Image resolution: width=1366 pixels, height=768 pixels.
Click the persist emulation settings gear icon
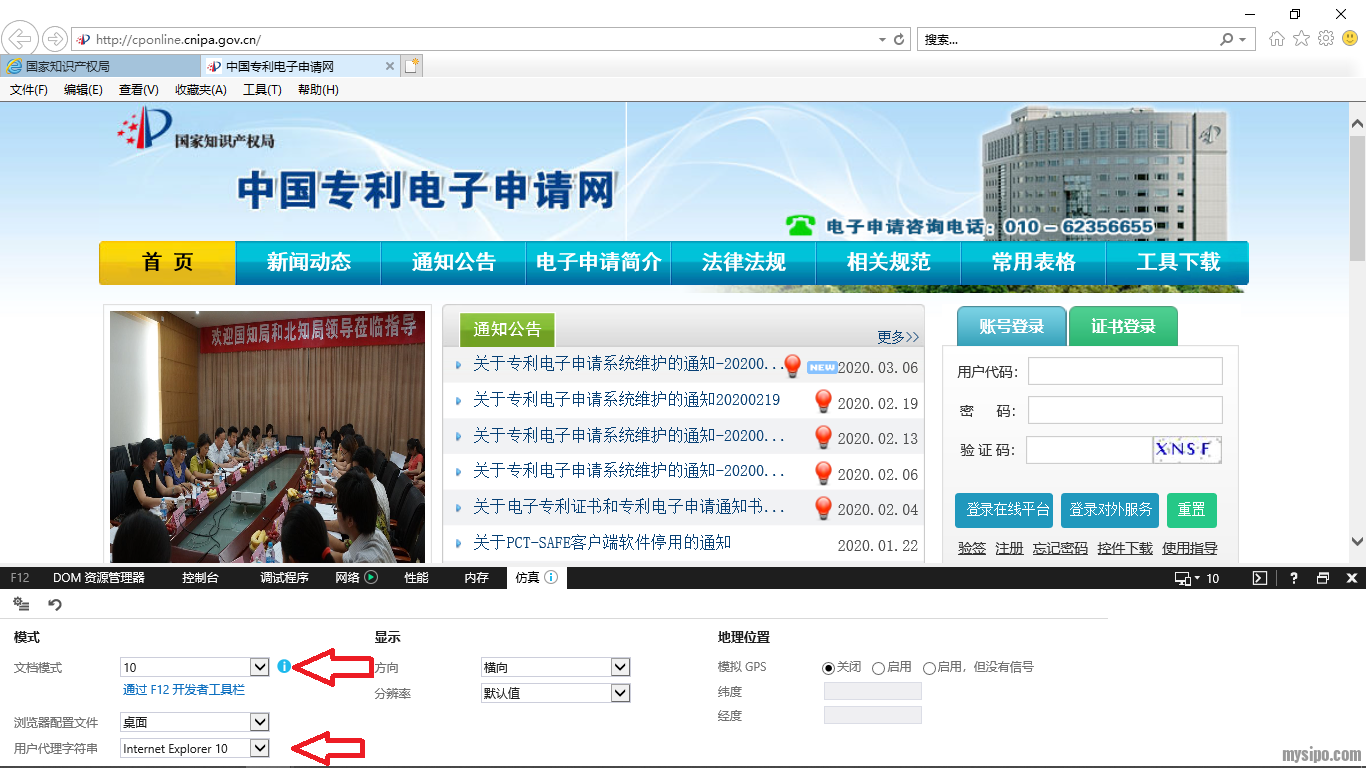(21, 604)
